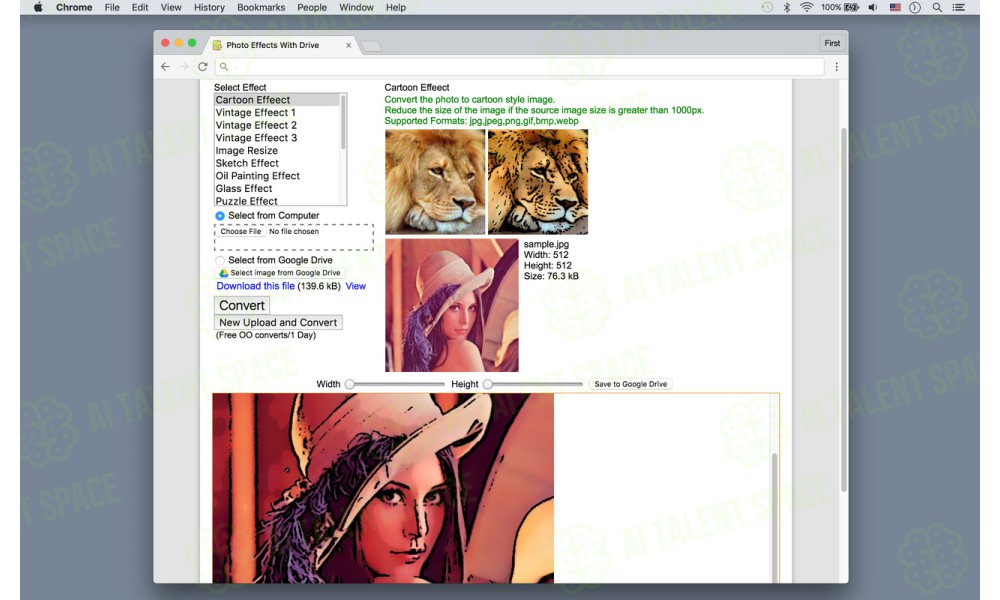
Task: Open the Edit menu
Action: [140, 8]
